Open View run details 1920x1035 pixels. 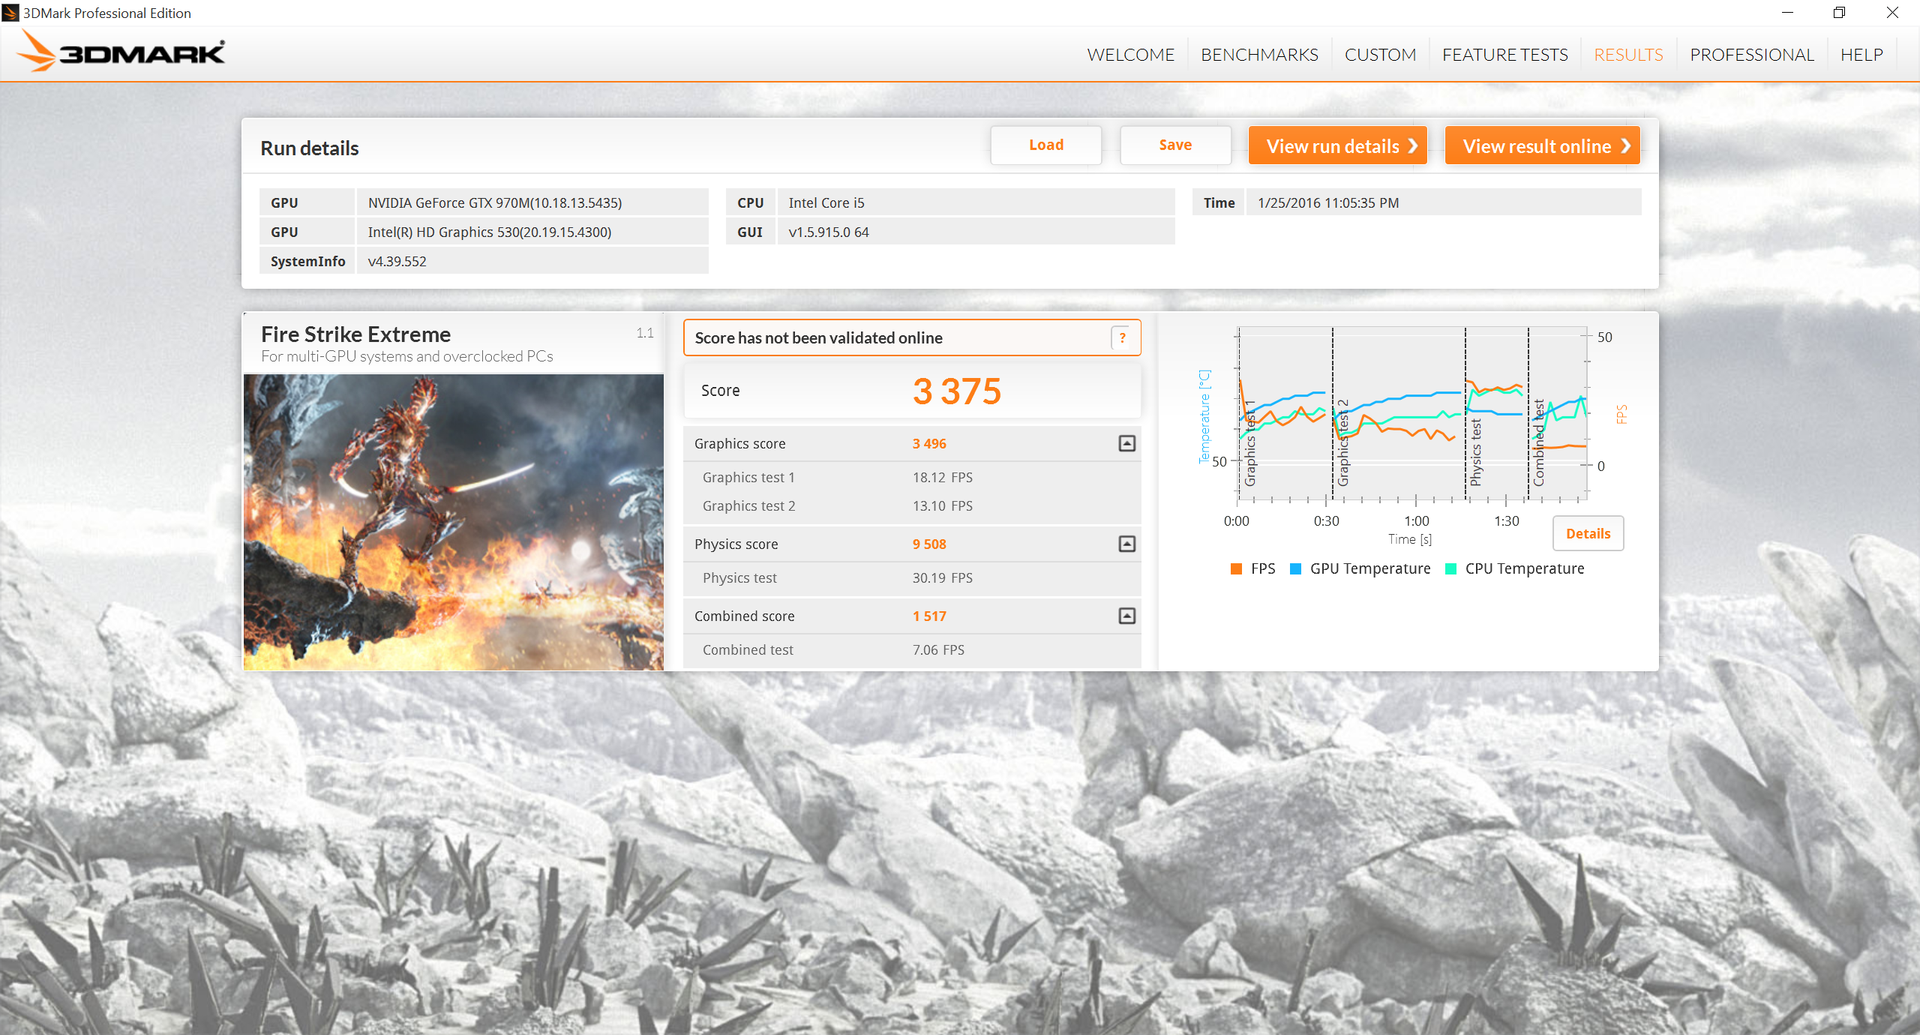pyautogui.click(x=1338, y=146)
